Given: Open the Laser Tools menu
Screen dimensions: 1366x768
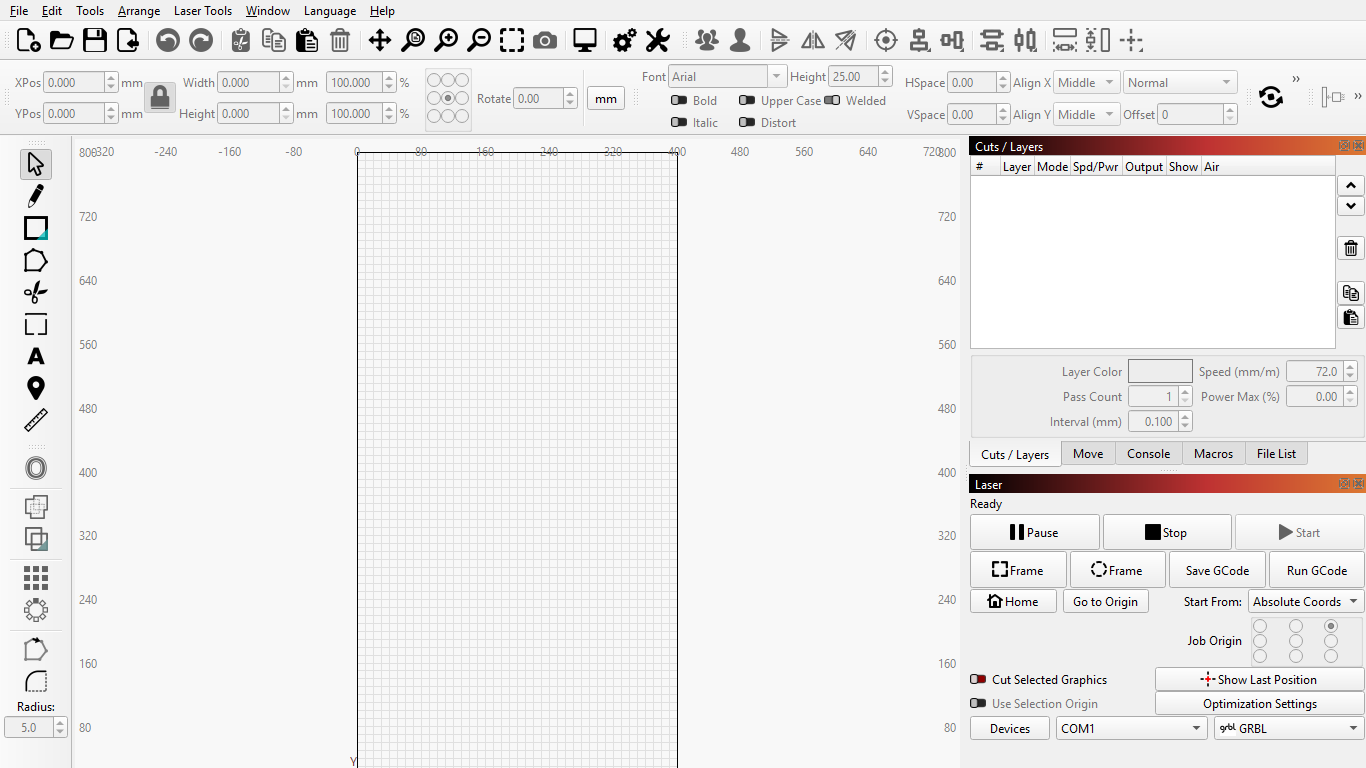Looking at the screenshot, I should (x=202, y=11).
